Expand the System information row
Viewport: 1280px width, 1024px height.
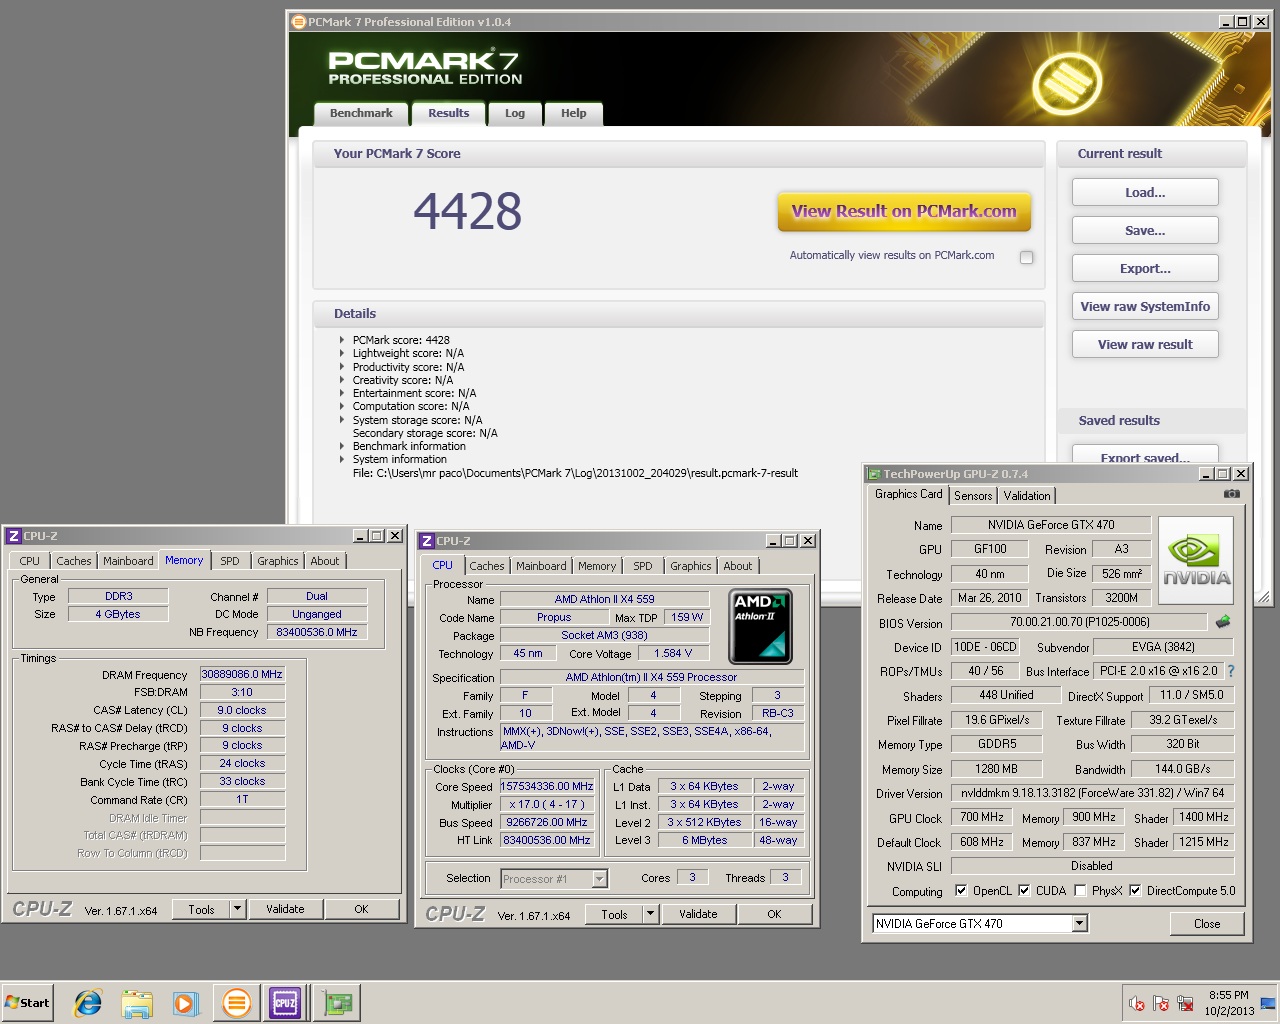[342, 459]
